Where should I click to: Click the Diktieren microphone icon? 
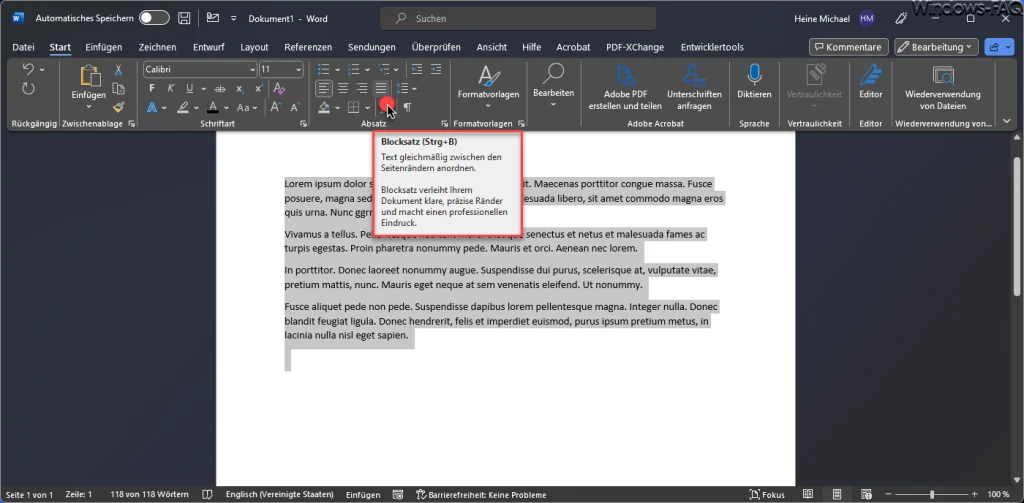point(754,76)
